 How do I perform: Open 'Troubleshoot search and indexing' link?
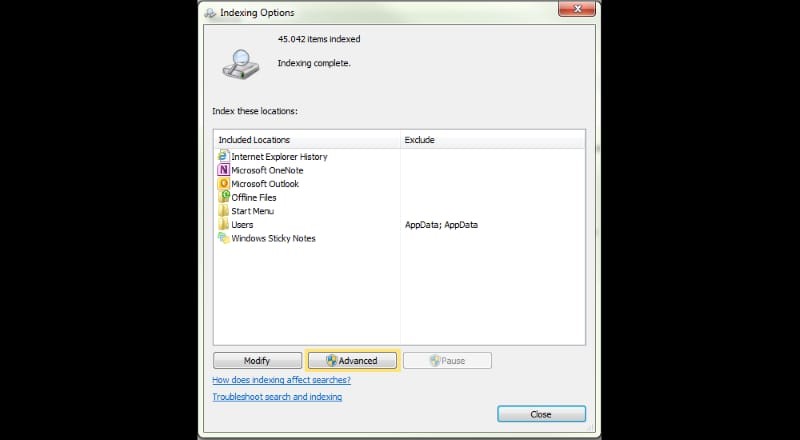[x=277, y=397]
